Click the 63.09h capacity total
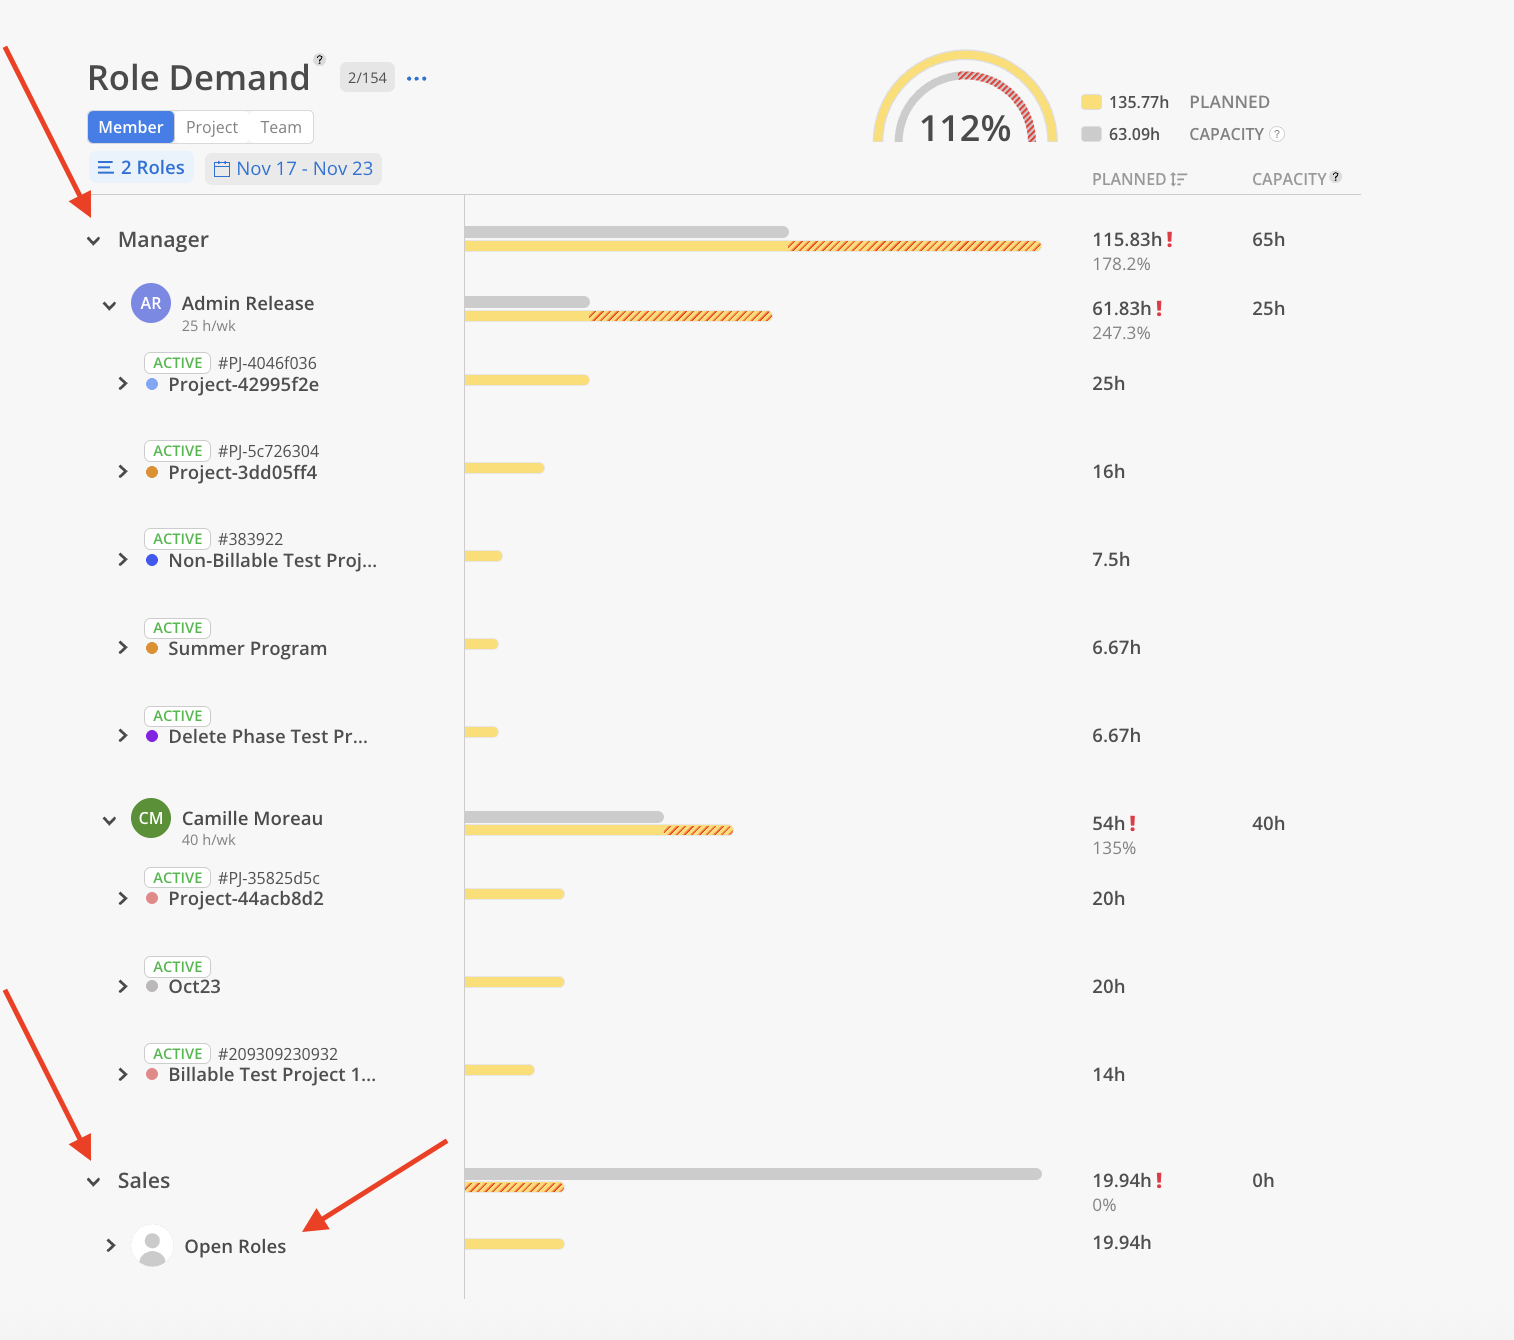Image resolution: width=1514 pixels, height=1340 pixels. [1134, 134]
